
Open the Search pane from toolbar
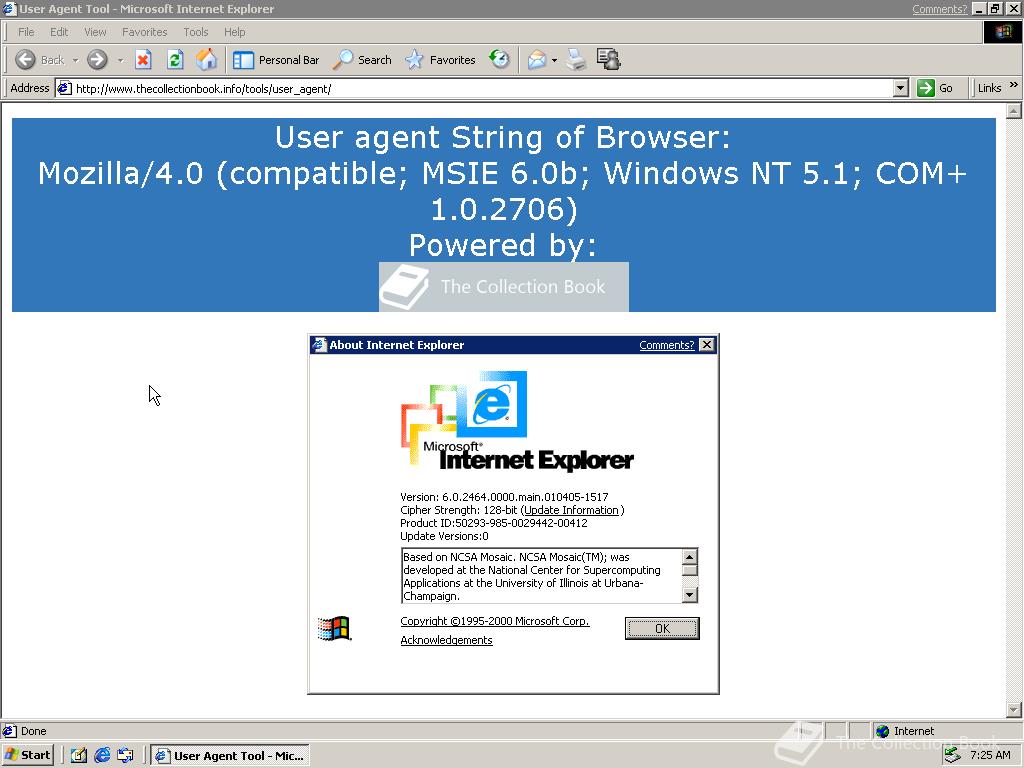[x=362, y=60]
